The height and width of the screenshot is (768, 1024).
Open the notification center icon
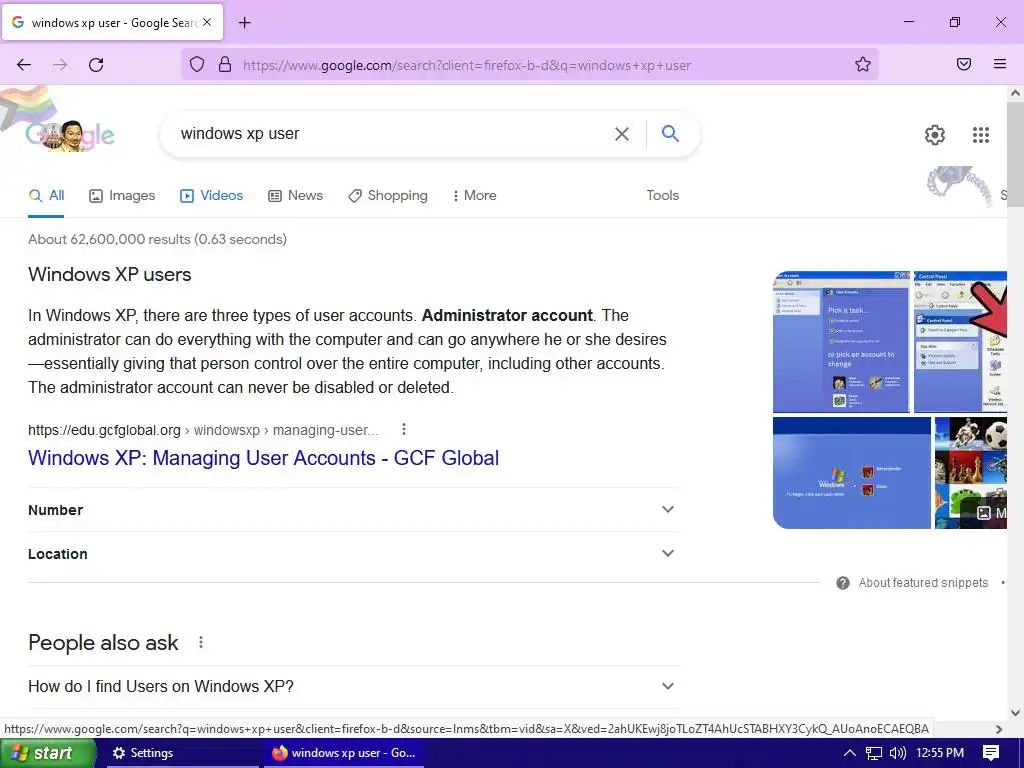[991, 753]
